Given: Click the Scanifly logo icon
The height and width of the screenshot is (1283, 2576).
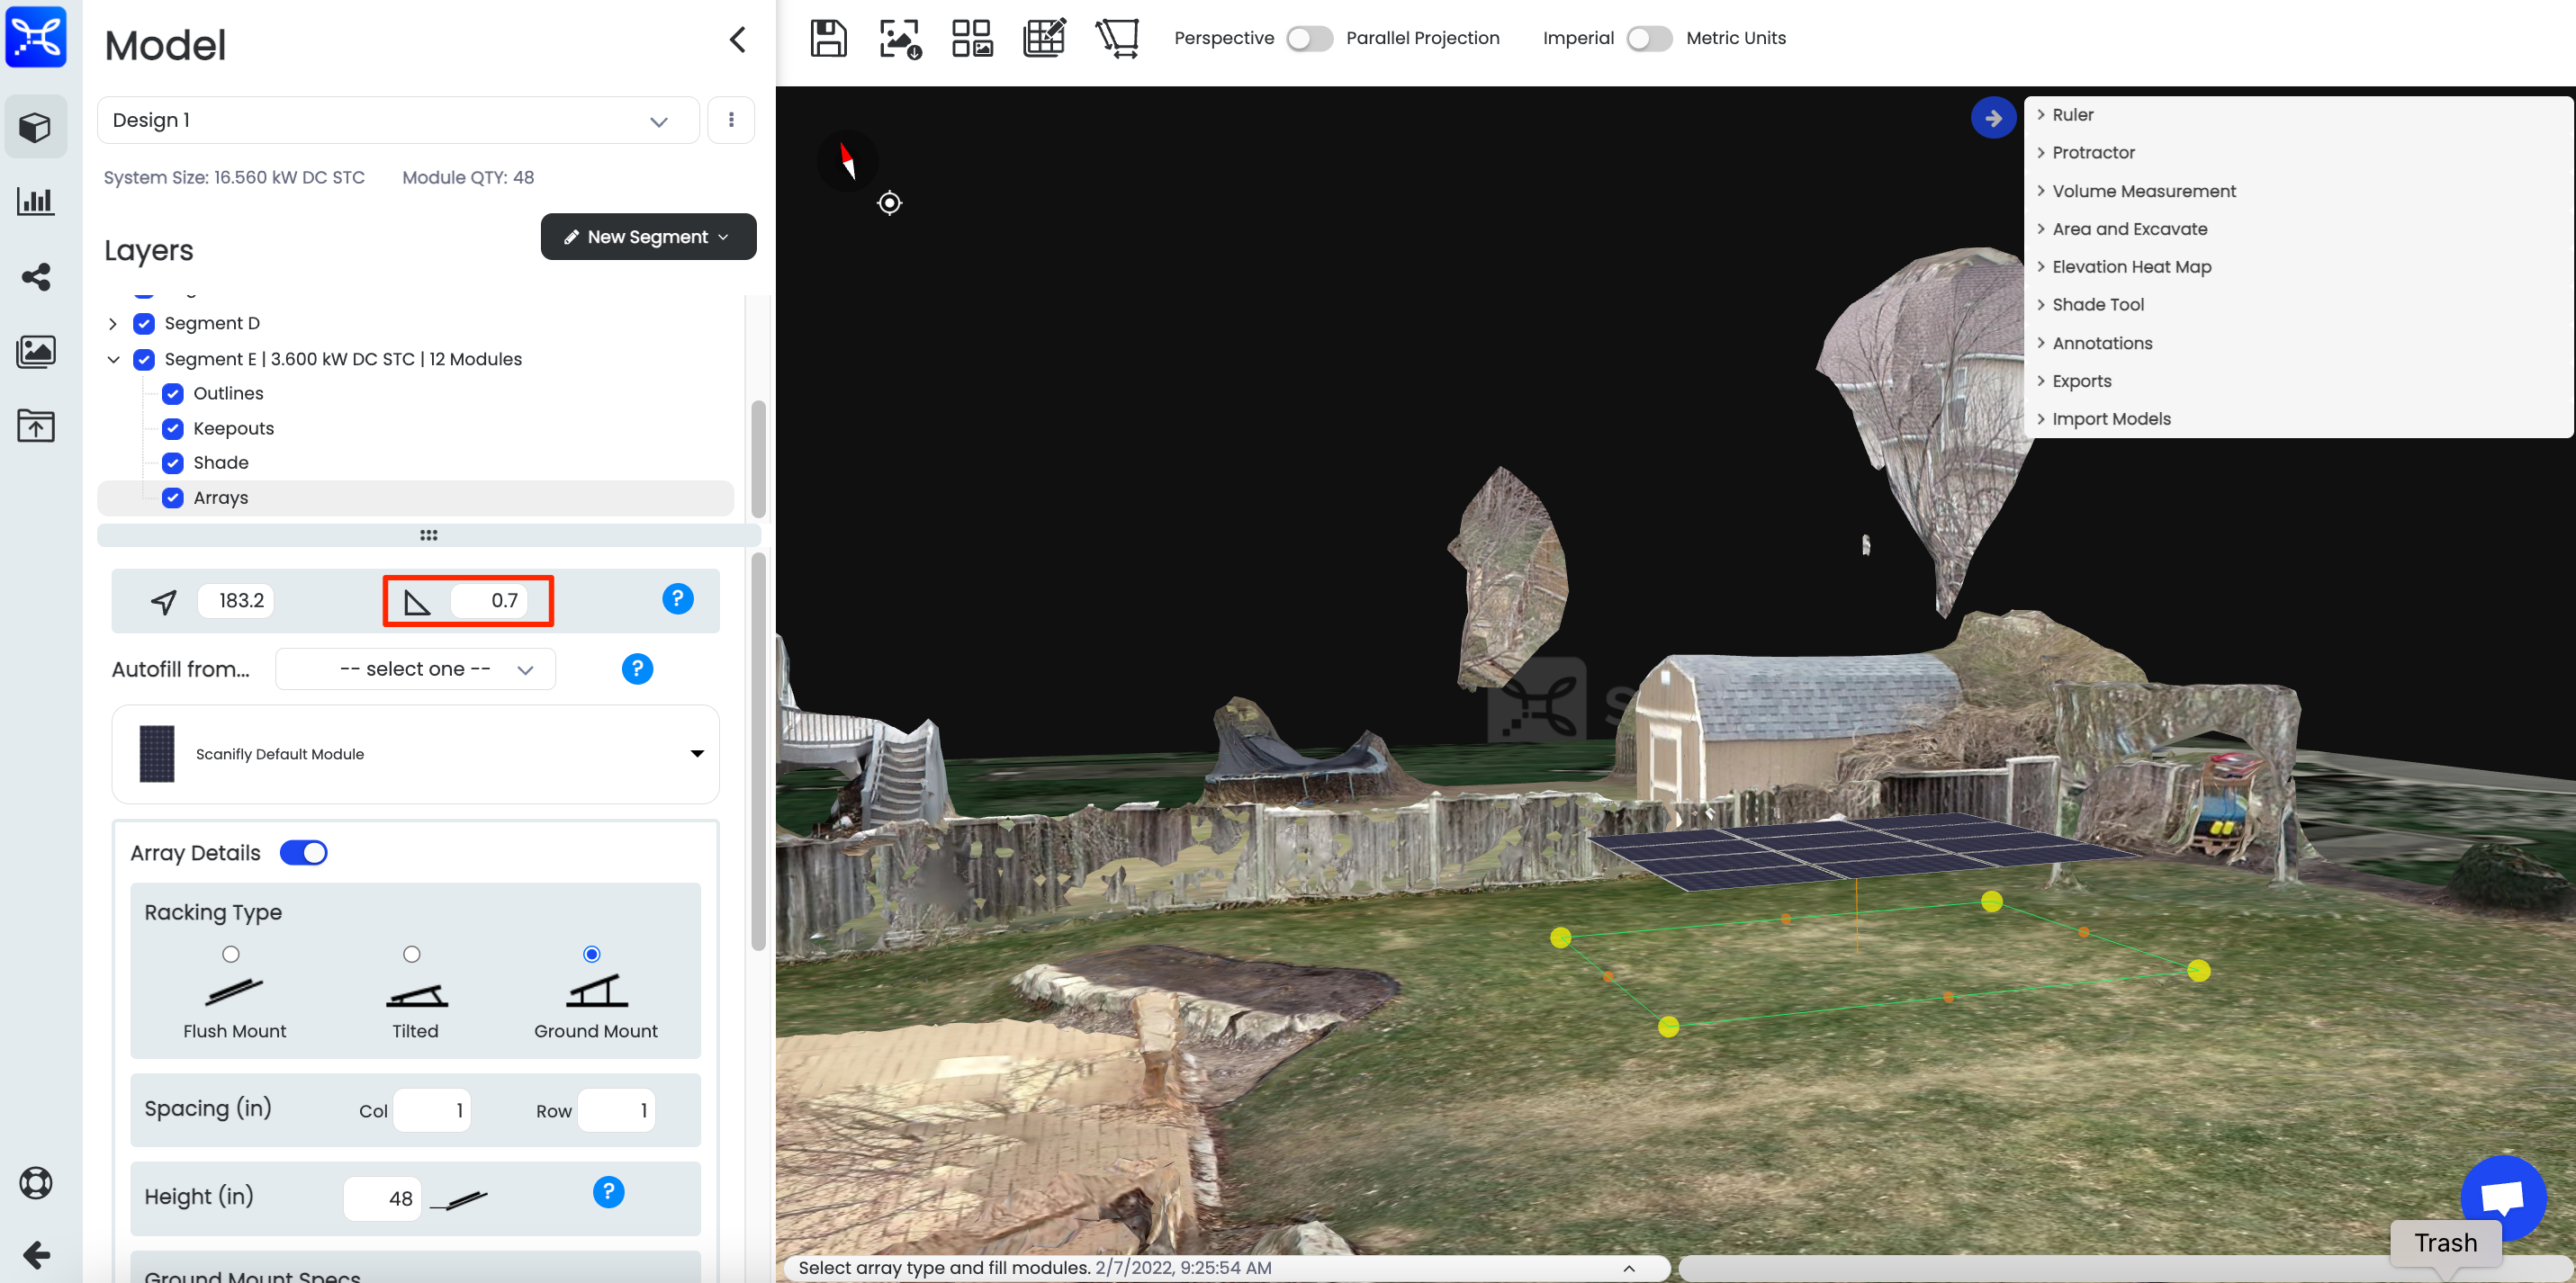Looking at the screenshot, I should 36,37.
